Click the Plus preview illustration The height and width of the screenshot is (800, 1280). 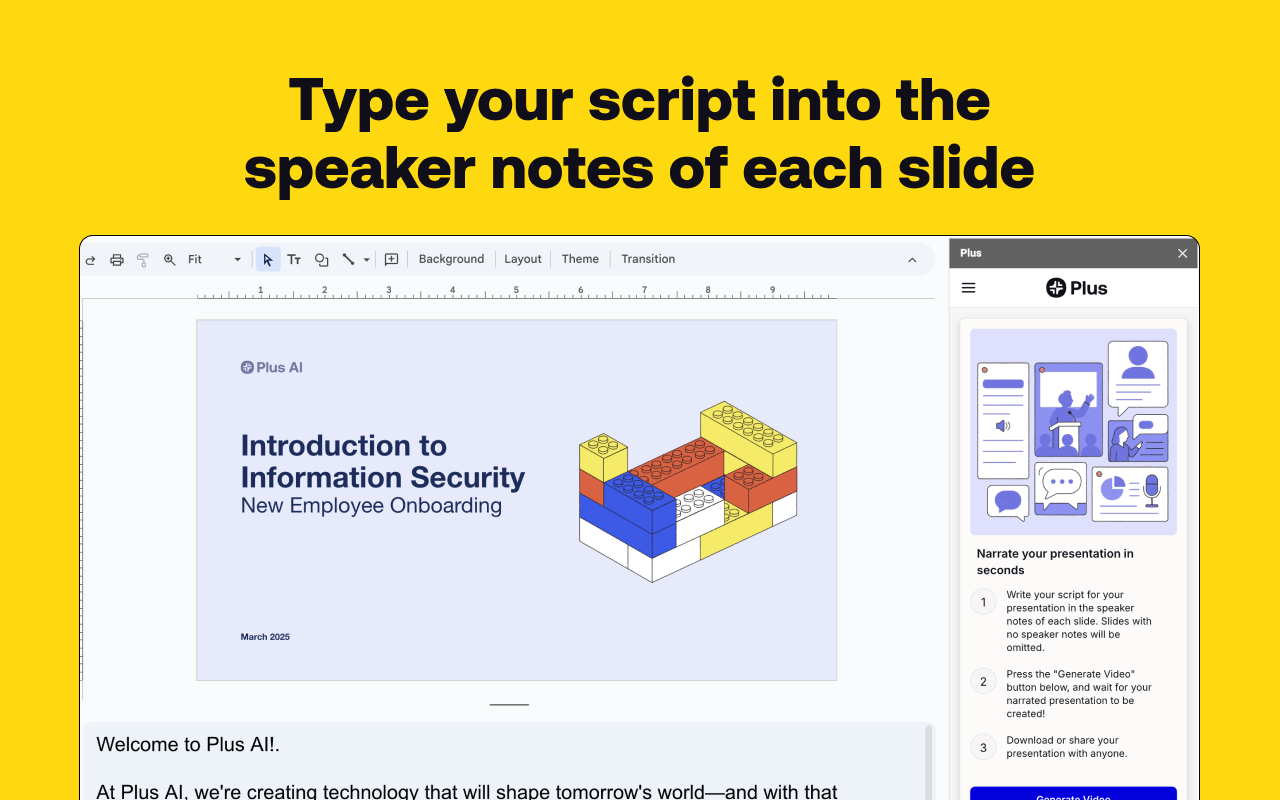click(1073, 431)
